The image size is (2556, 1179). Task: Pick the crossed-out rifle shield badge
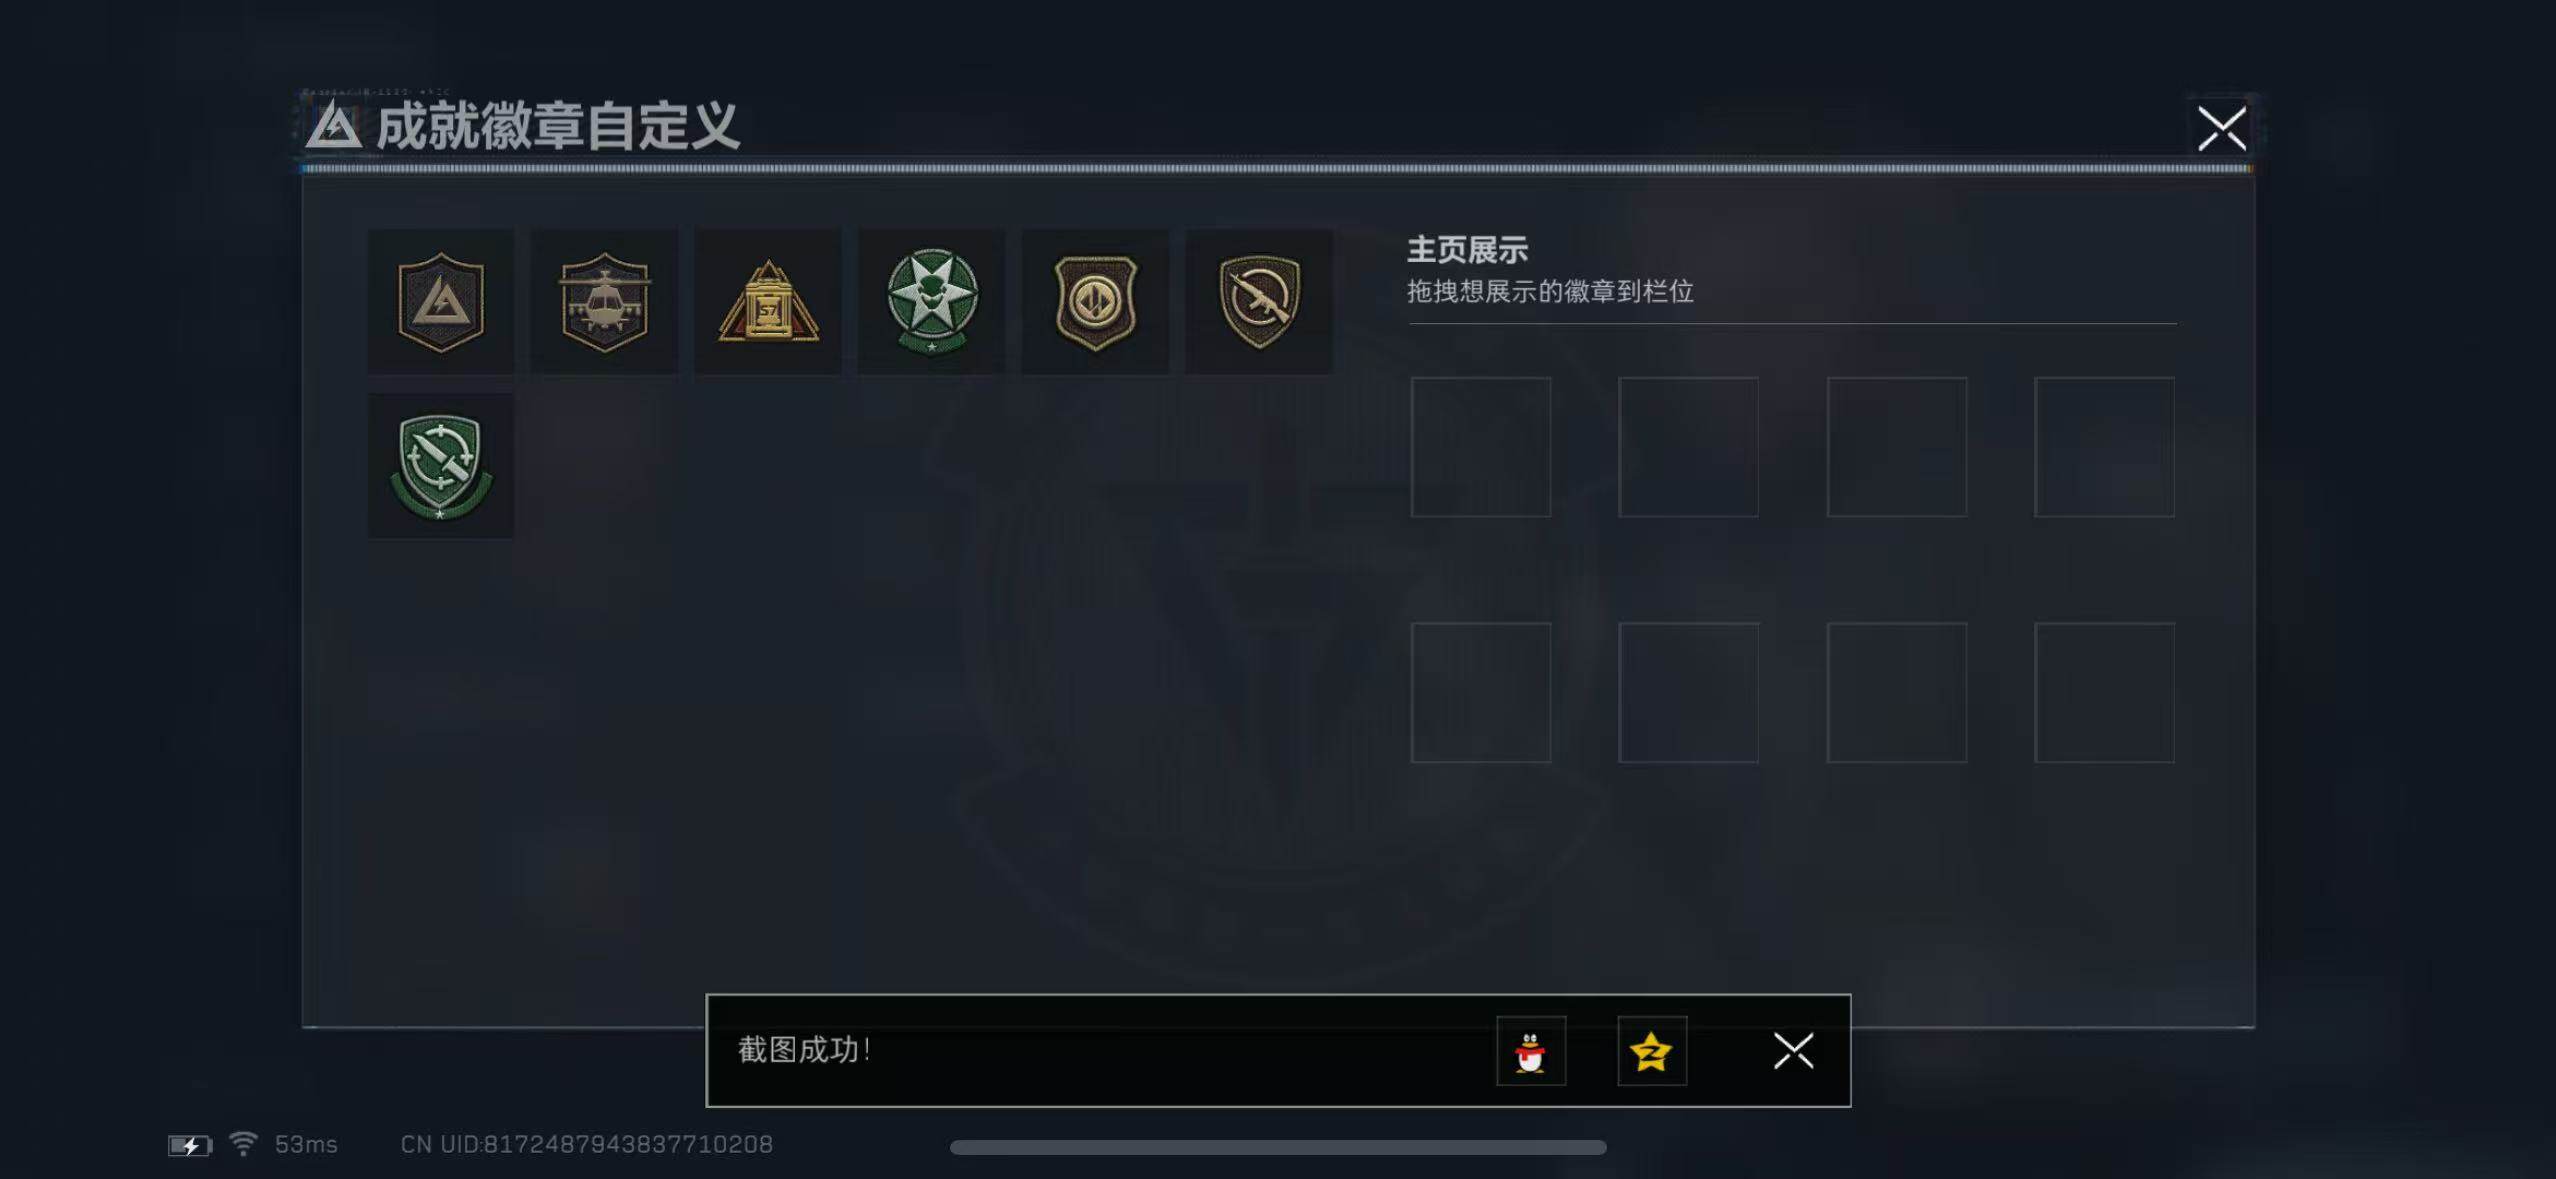1259,302
